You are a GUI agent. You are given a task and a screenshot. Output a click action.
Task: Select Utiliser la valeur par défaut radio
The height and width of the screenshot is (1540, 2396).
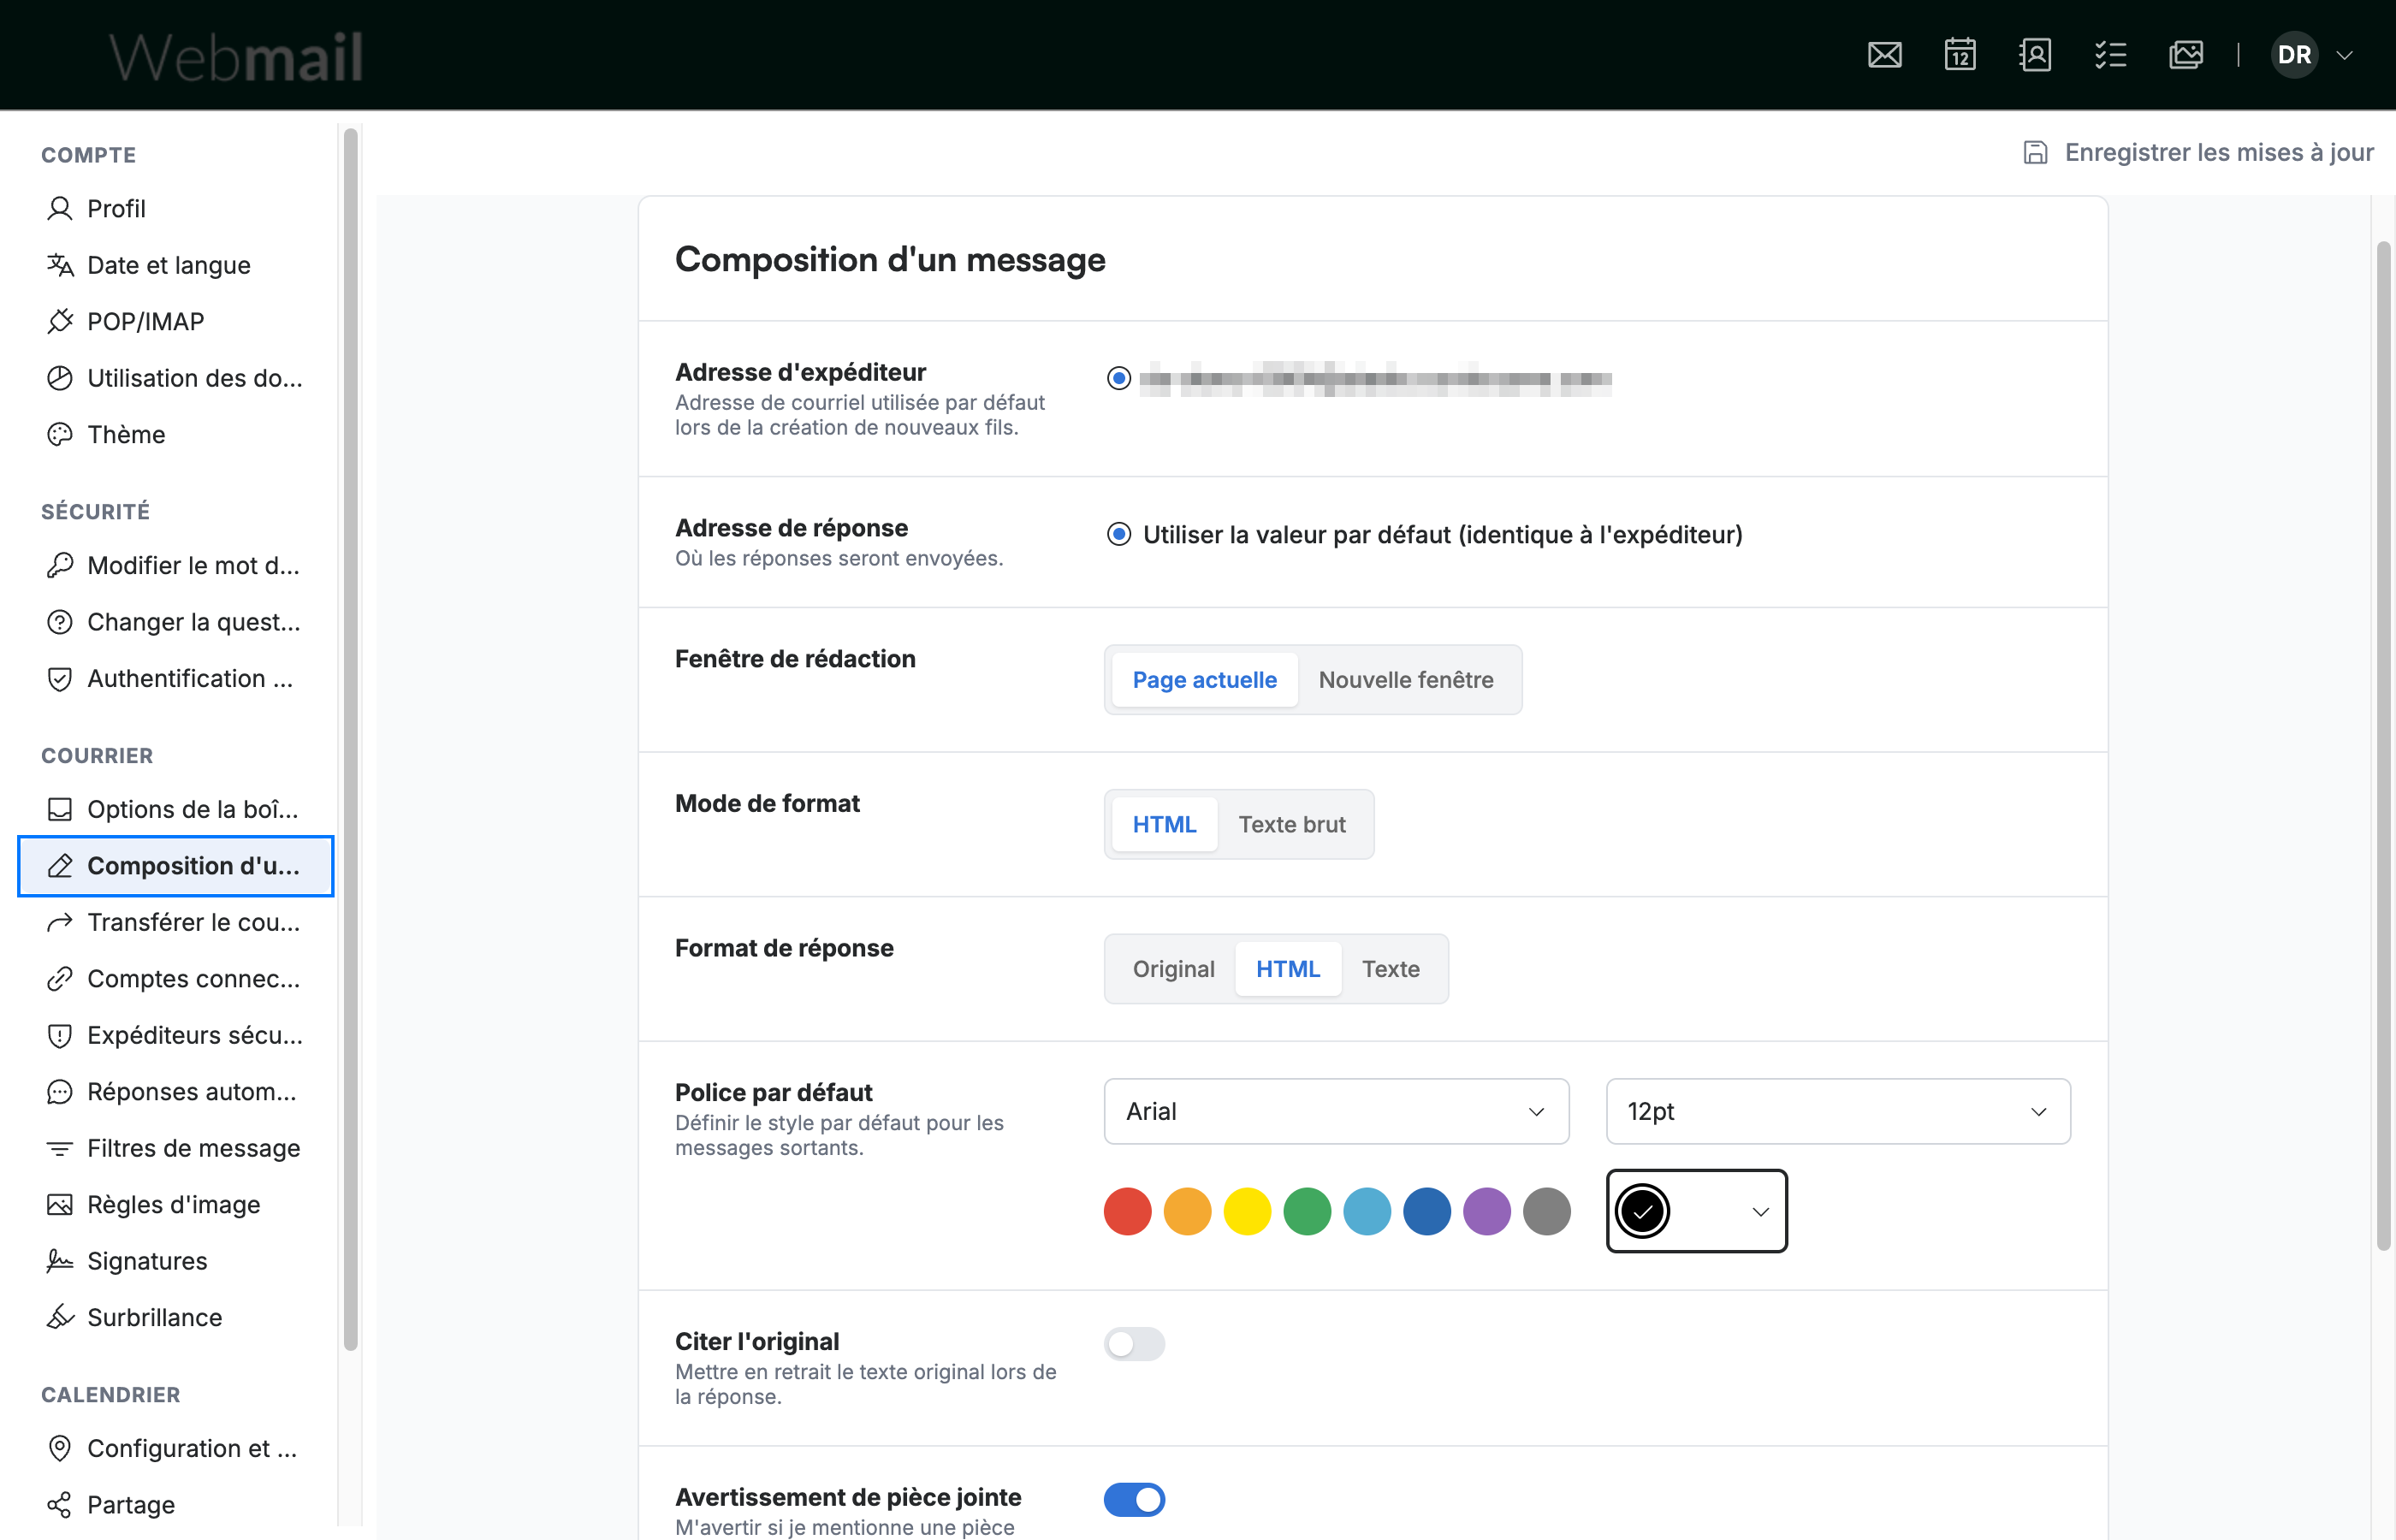(1118, 534)
